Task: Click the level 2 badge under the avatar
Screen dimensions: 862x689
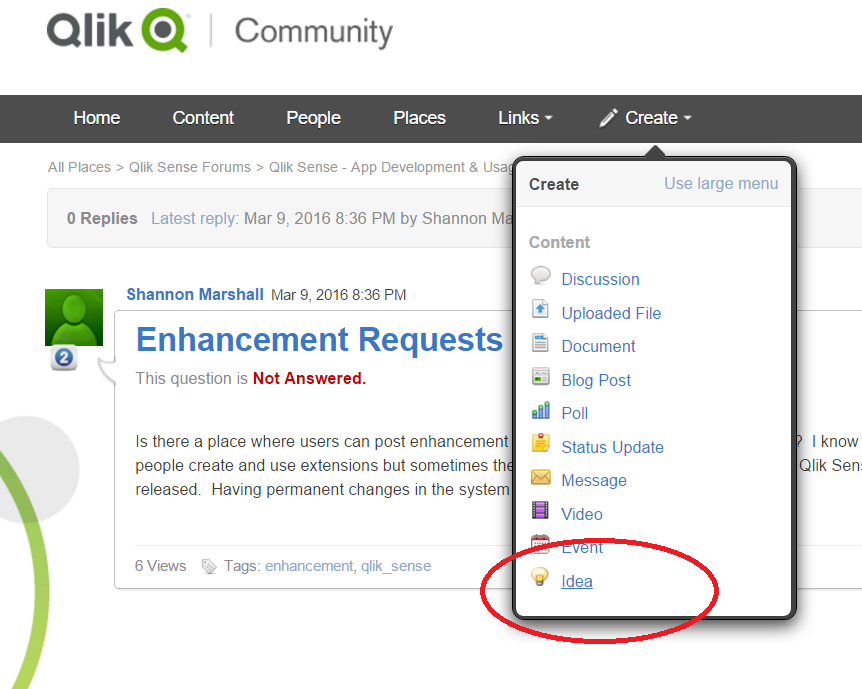Action: 64,359
